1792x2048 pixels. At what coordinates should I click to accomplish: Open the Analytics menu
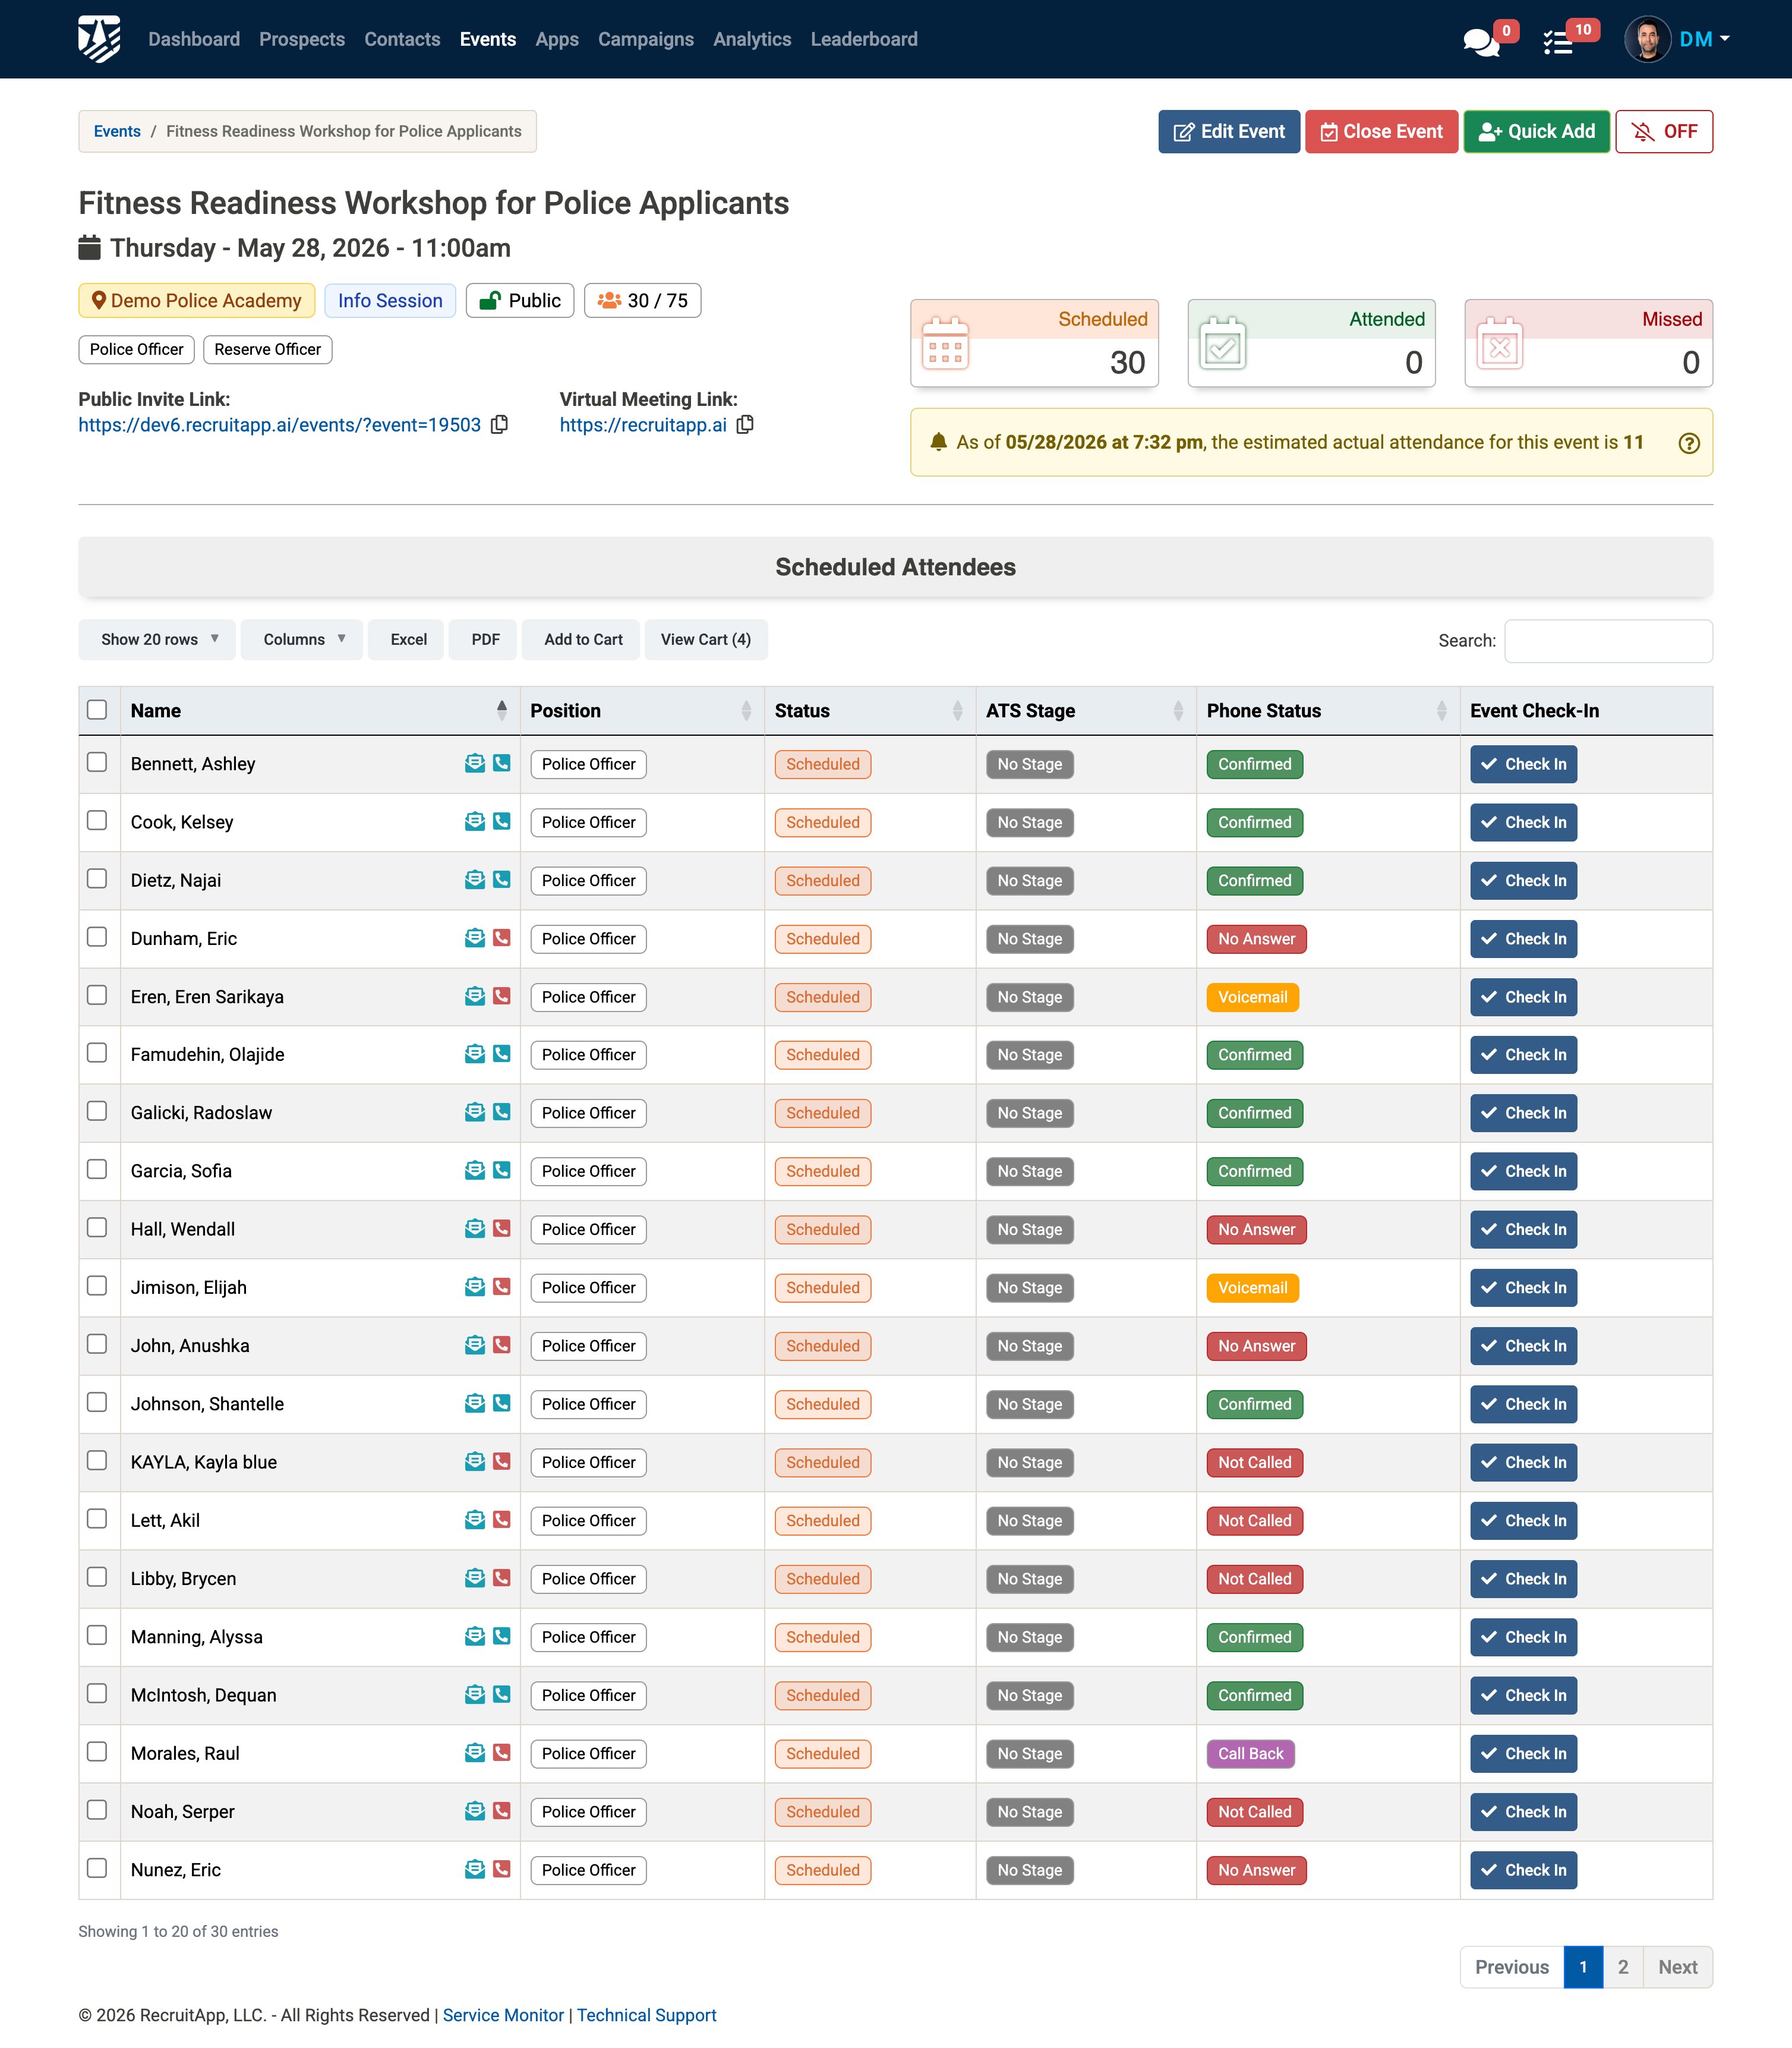(752, 39)
